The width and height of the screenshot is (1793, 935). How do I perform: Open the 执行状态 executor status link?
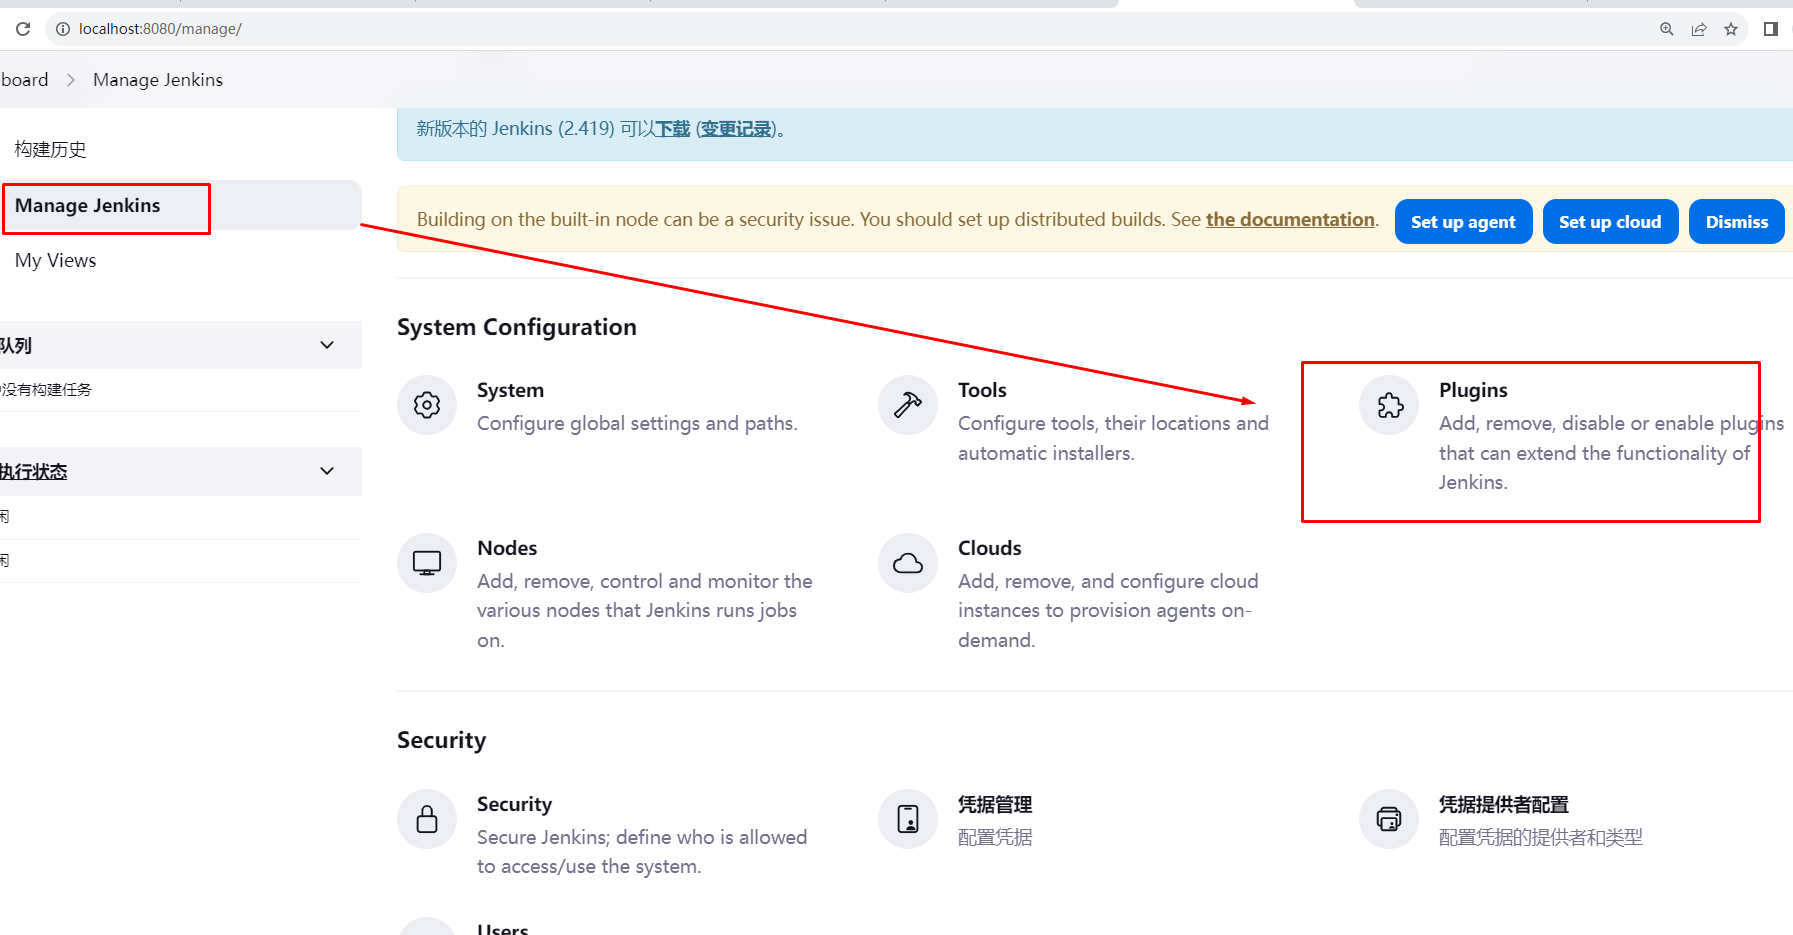[33, 472]
